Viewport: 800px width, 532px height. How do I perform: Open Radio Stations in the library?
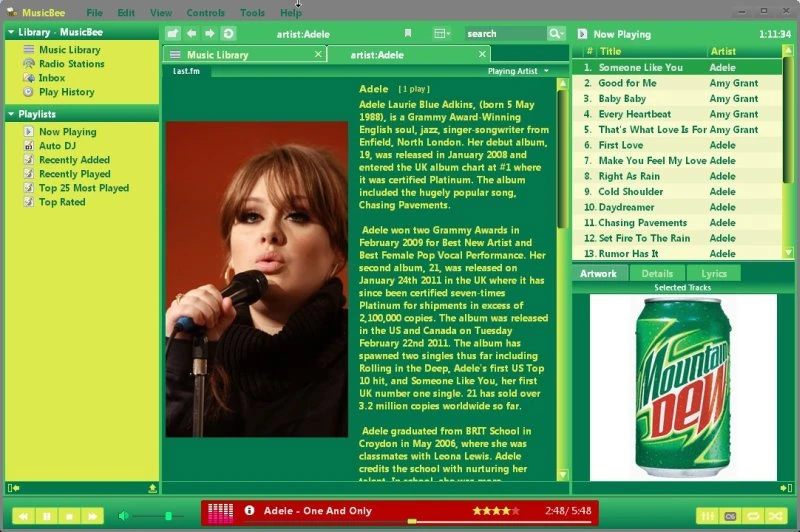coord(71,64)
